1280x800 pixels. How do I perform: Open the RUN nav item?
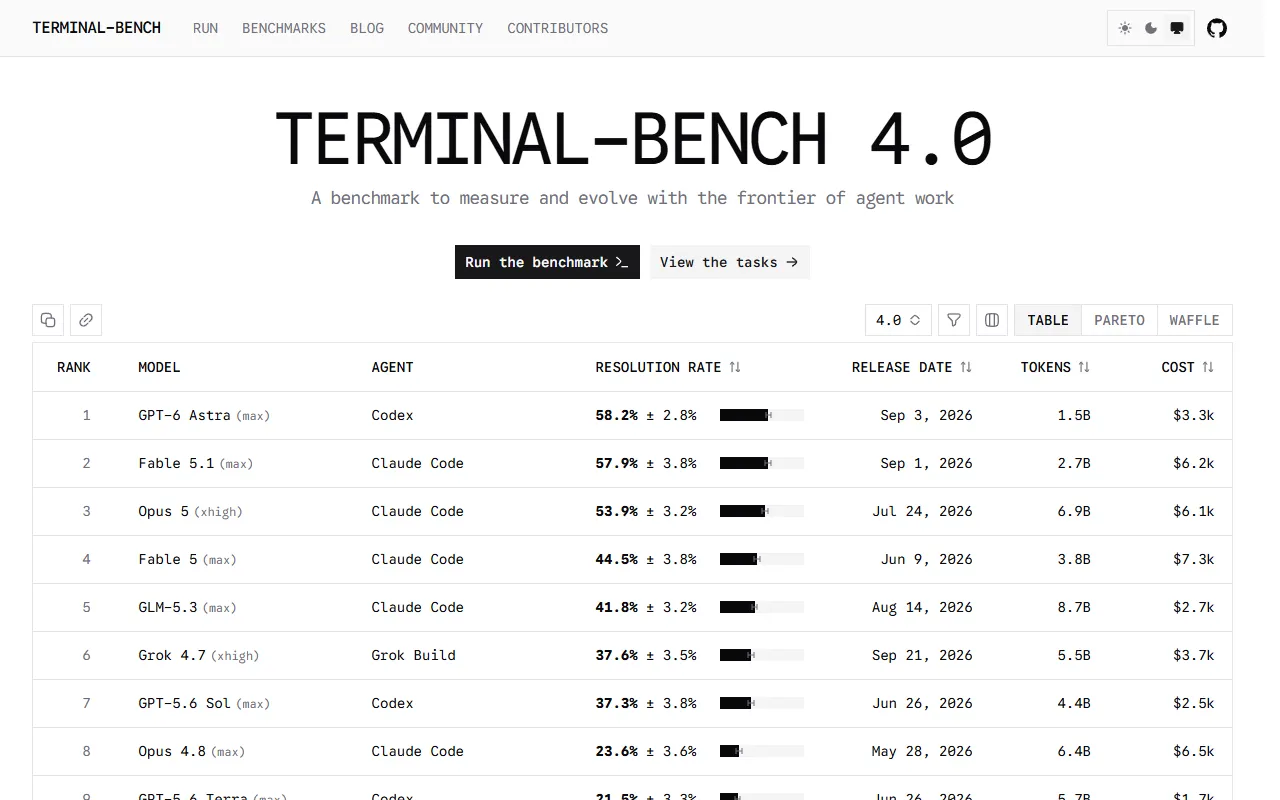click(205, 28)
